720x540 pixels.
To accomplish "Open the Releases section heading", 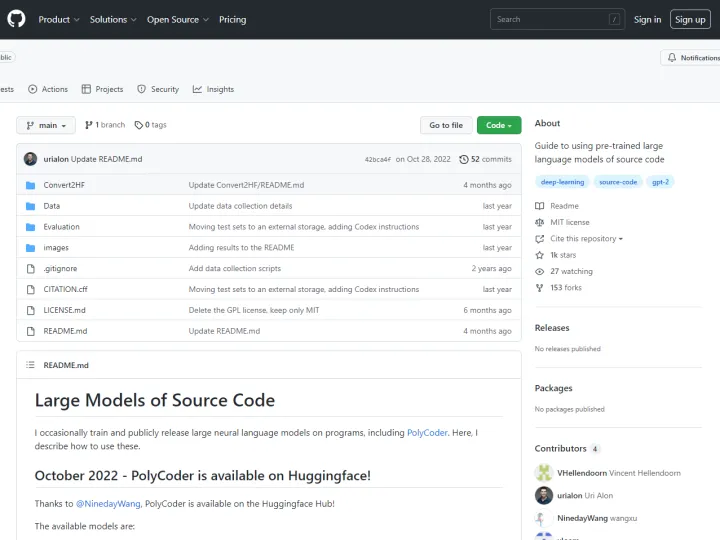I will pos(552,328).
